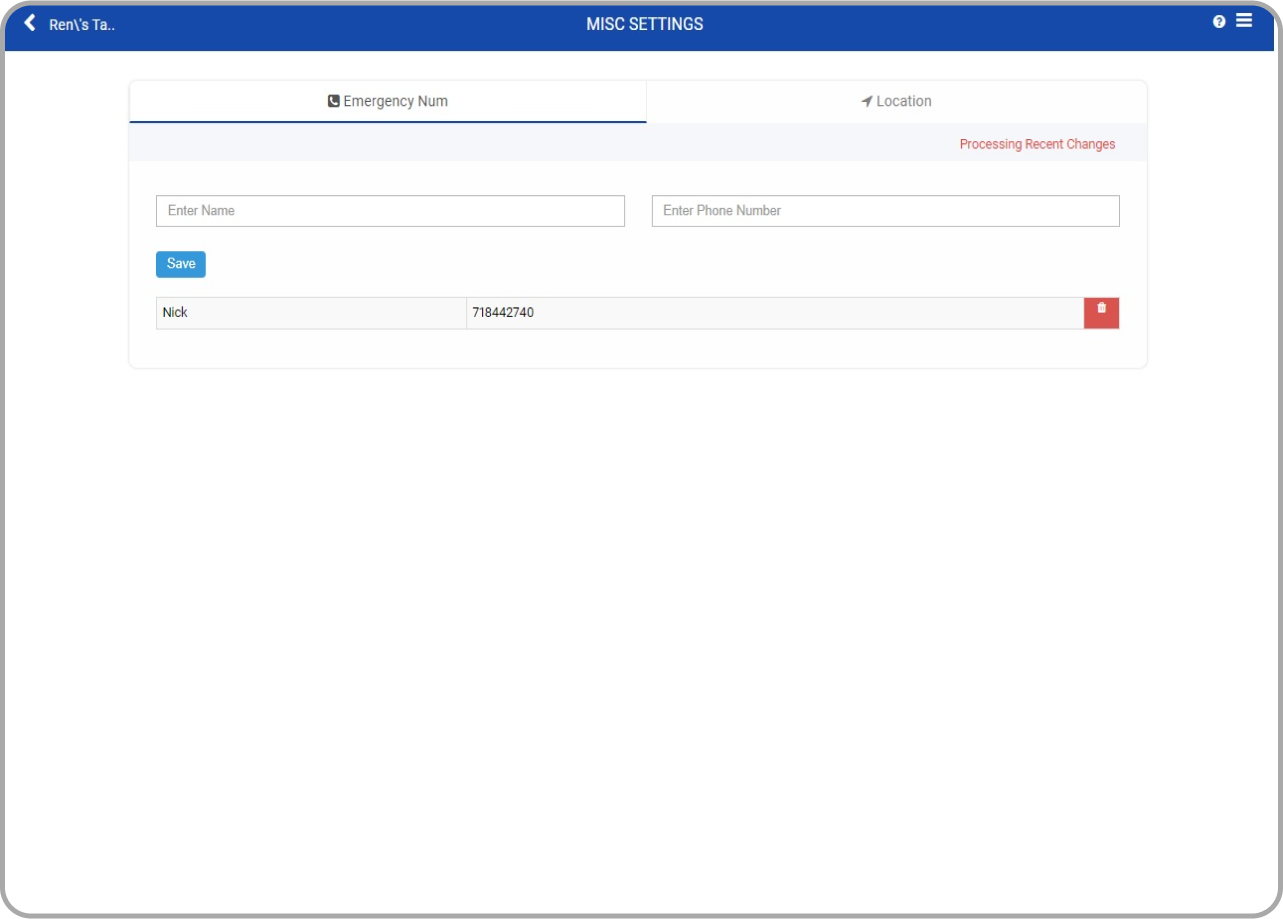Click the Ren's Ta.. device title
This screenshot has height=919, width=1283.
click(82, 24)
